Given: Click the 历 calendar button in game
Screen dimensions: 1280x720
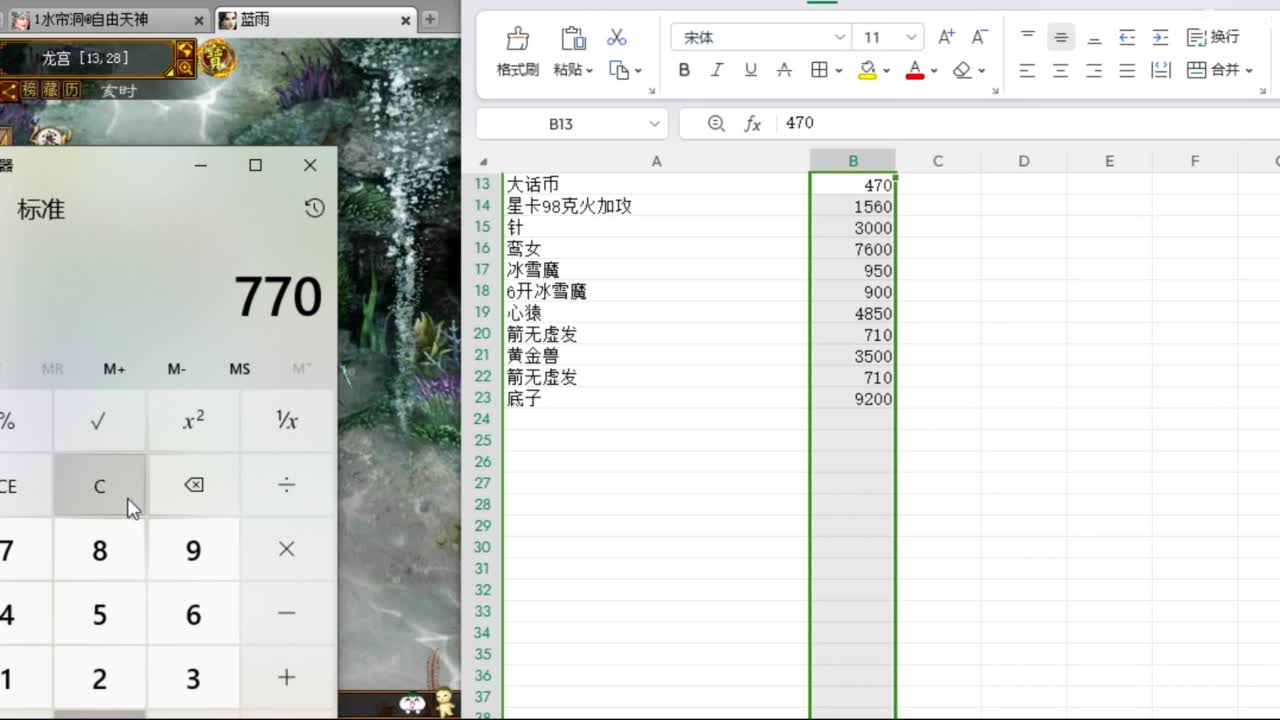Looking at the screenshot, I should pyautogui.click(x=72, y=90).
